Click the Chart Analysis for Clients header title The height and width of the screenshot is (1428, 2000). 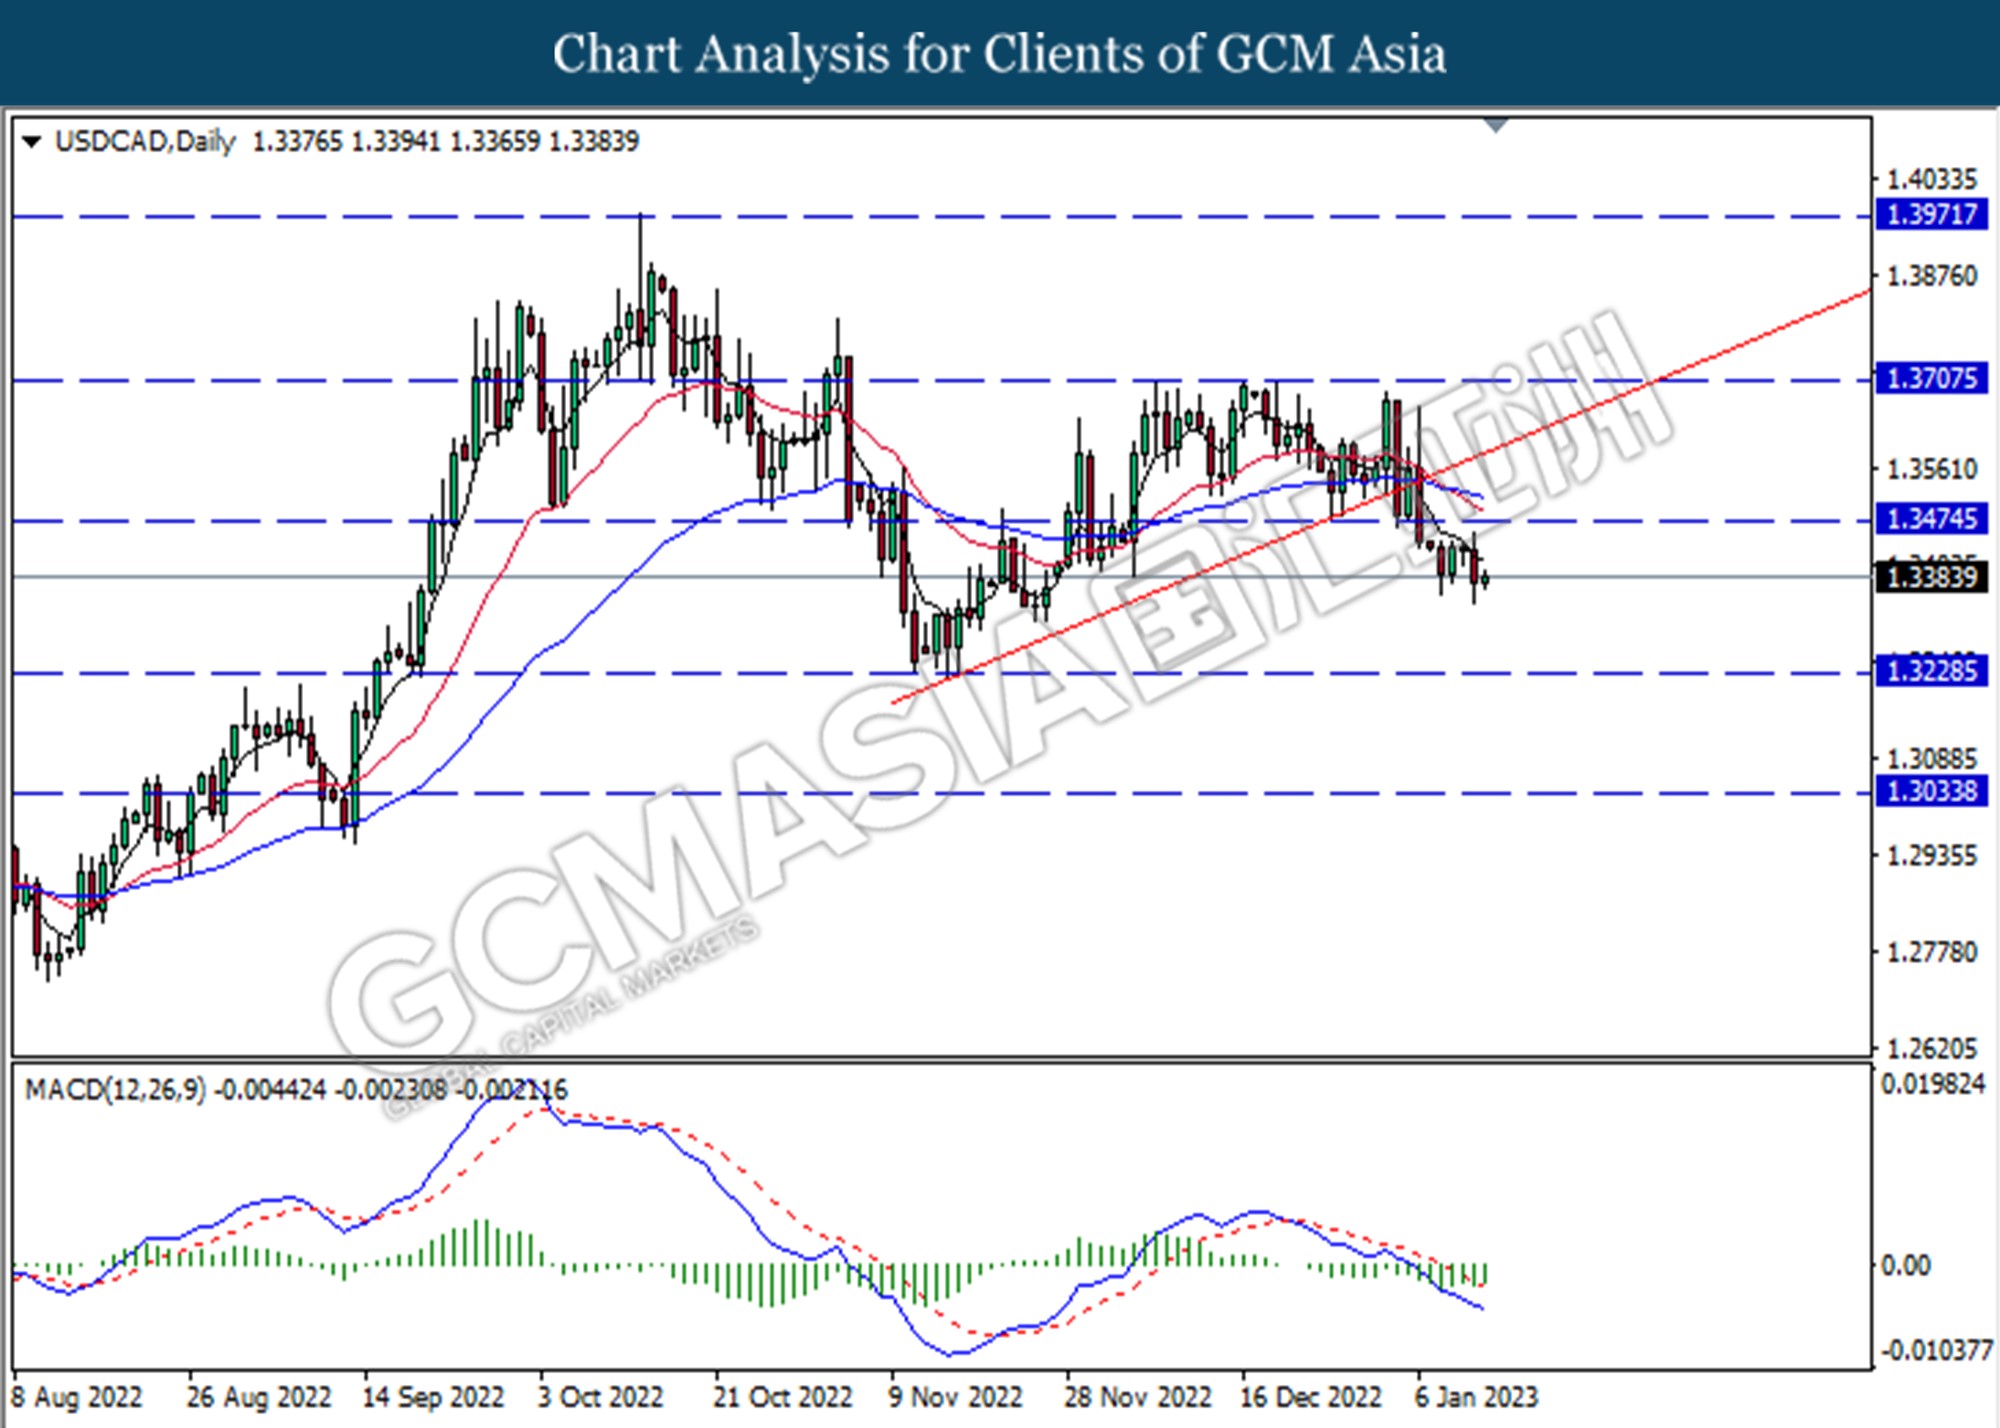coord(999,54)
